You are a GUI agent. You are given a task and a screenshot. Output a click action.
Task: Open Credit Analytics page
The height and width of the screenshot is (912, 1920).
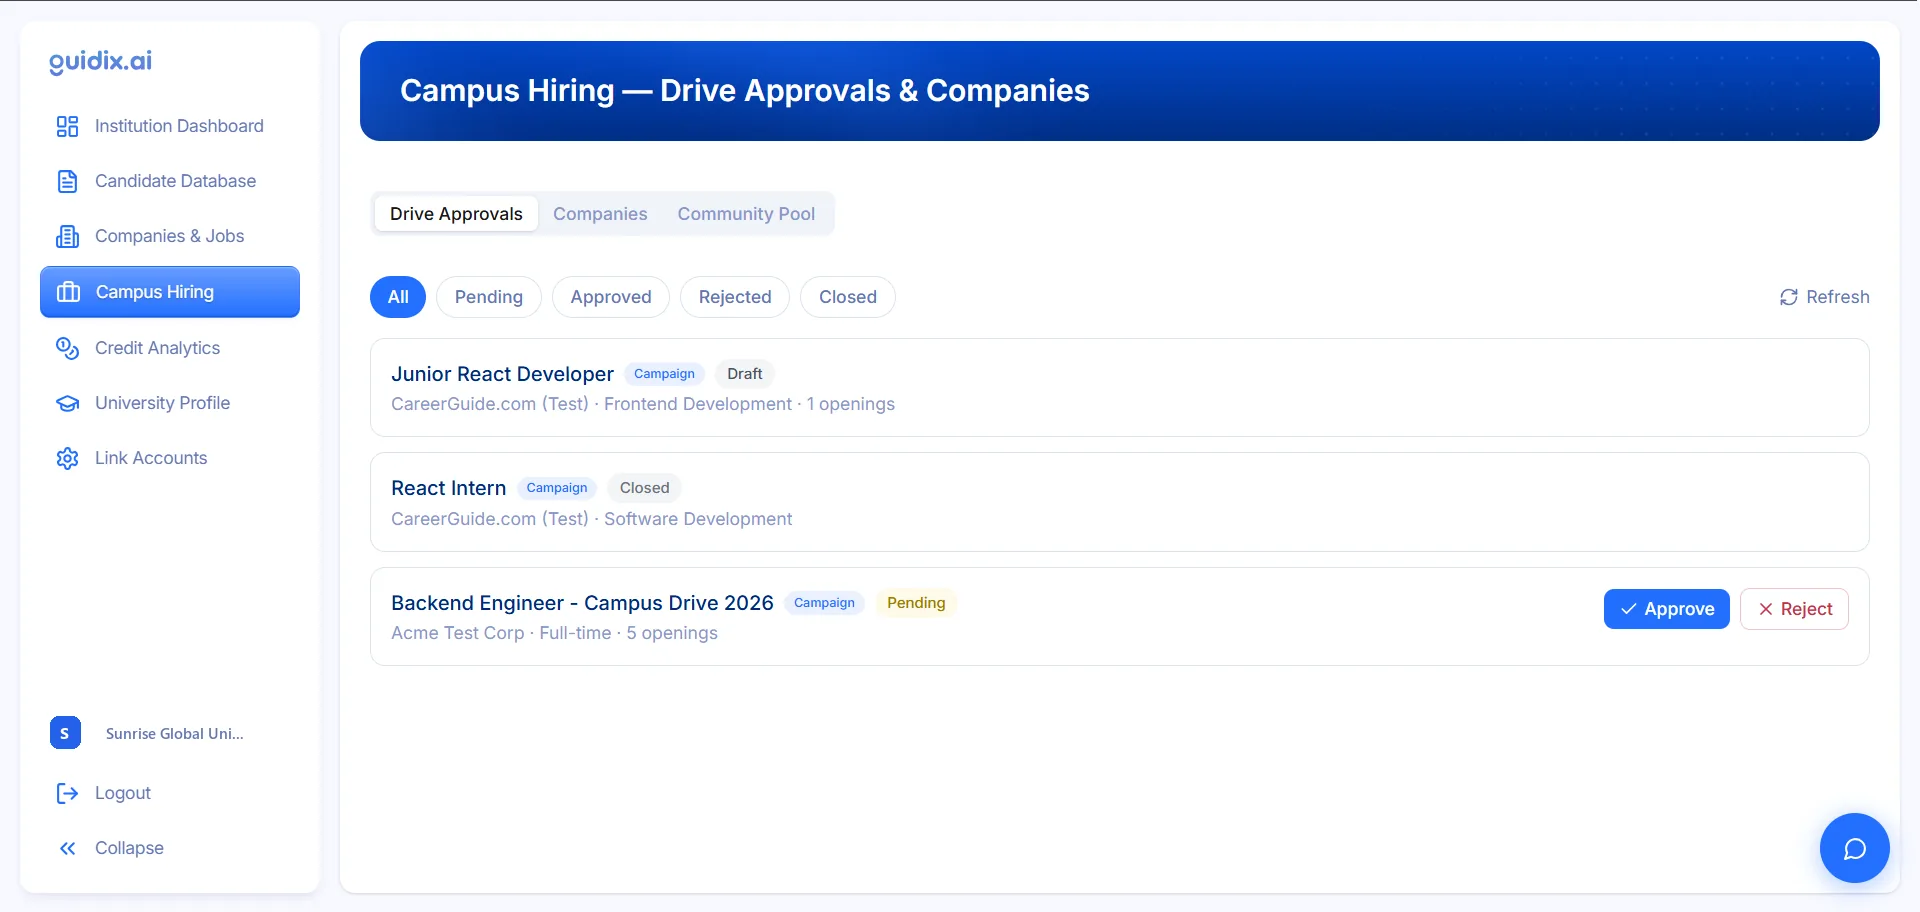[170, 348]
